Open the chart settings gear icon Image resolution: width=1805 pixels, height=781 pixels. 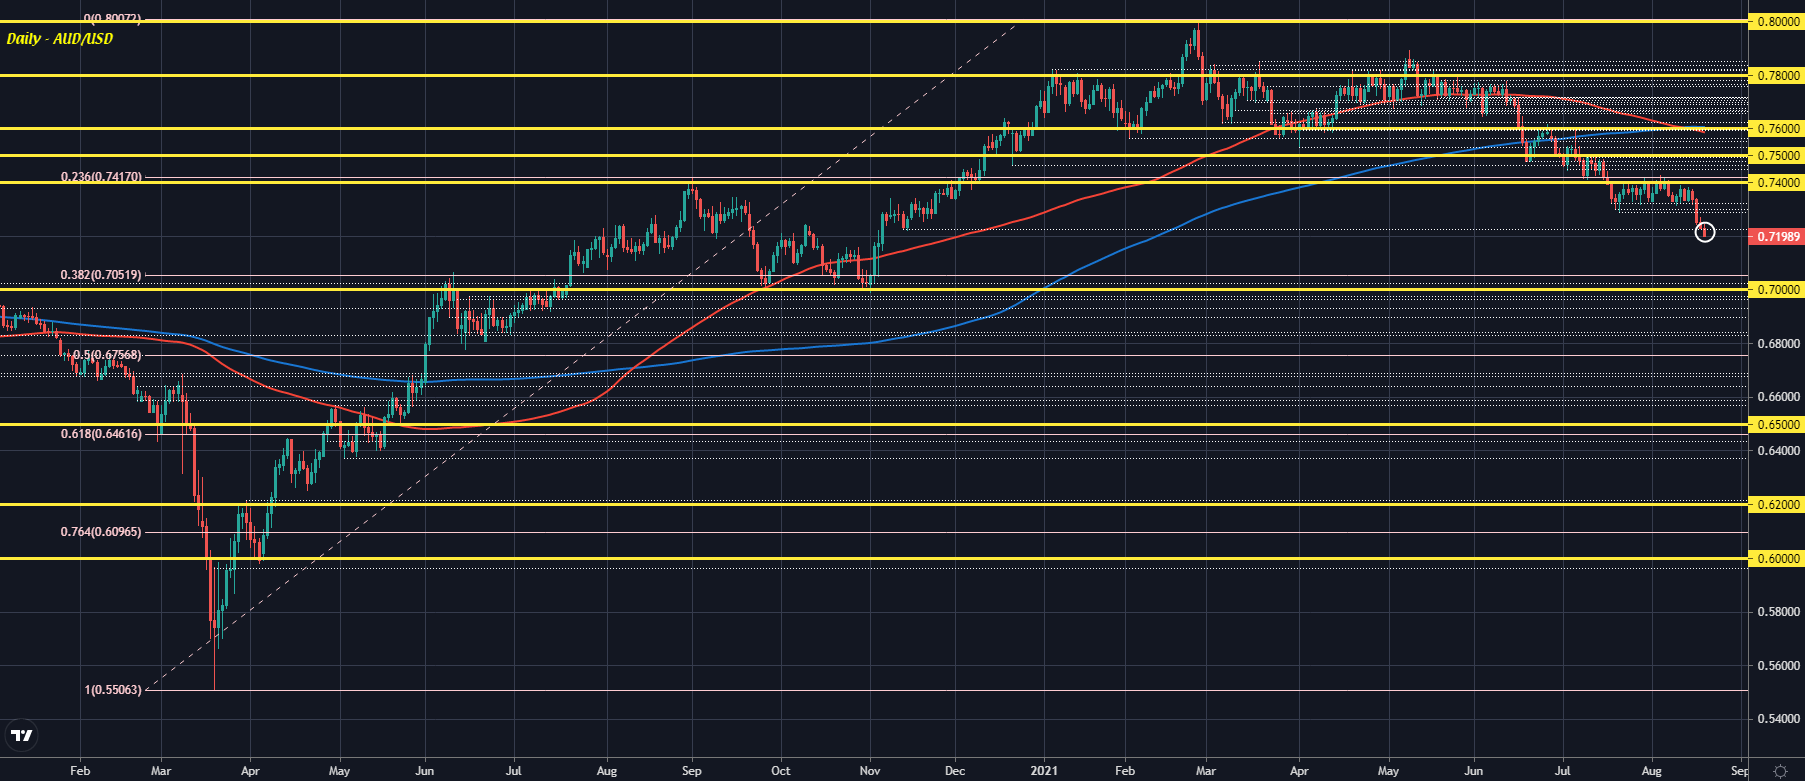[x=1779, y=771]
